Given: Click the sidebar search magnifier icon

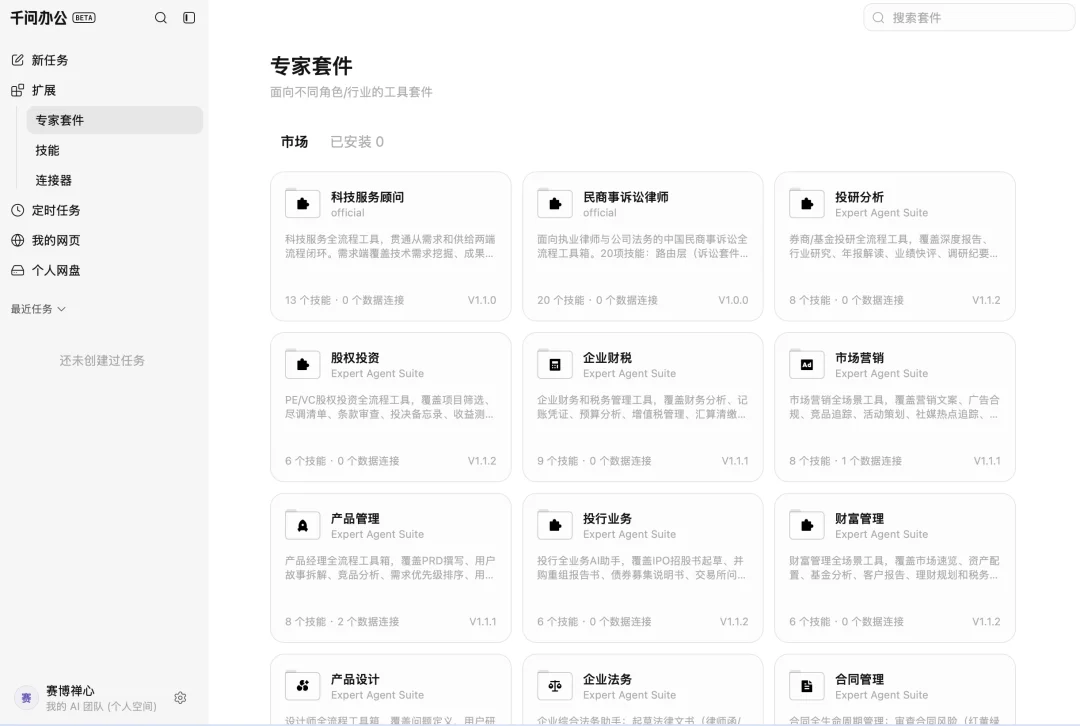Looking at the screenshot, I should pos(160,18).
